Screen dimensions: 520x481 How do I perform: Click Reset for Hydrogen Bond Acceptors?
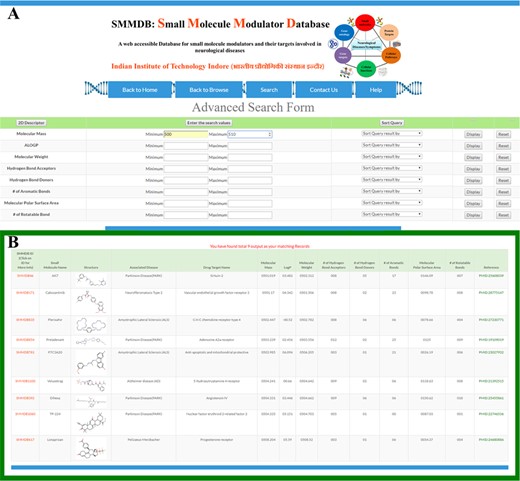click(503, 169)
